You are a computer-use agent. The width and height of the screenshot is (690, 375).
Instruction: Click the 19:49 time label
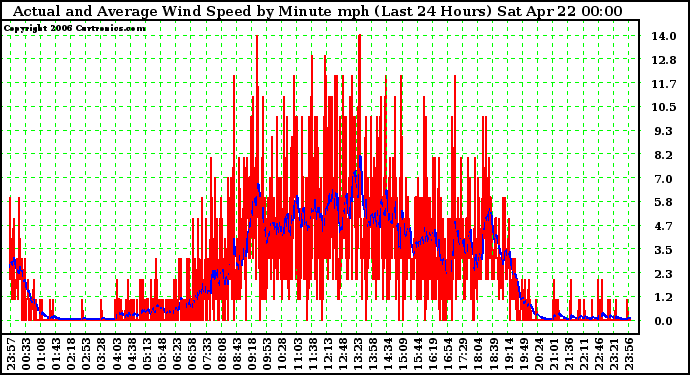point(523,353)
